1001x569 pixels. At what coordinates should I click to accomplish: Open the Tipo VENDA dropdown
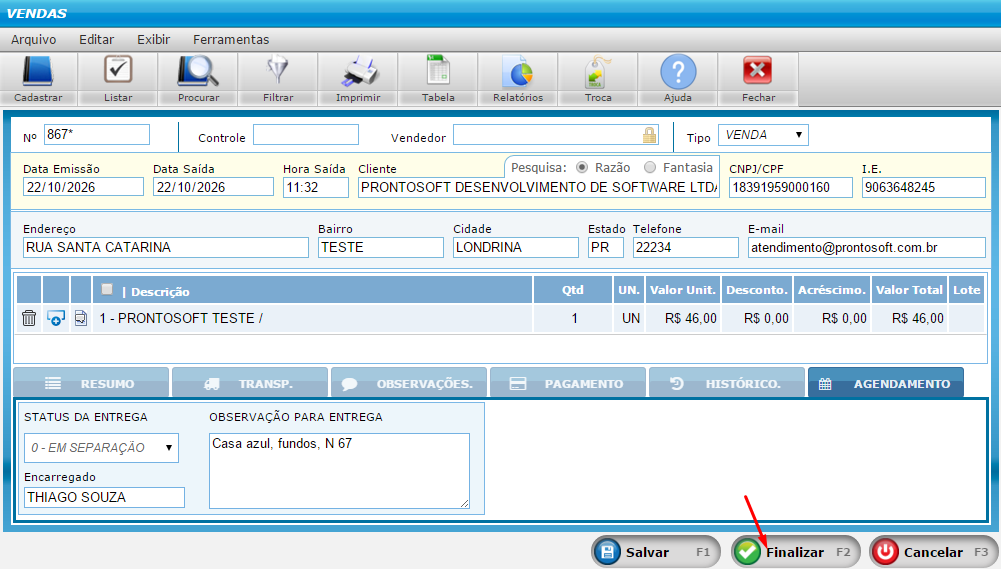point(763,135)
